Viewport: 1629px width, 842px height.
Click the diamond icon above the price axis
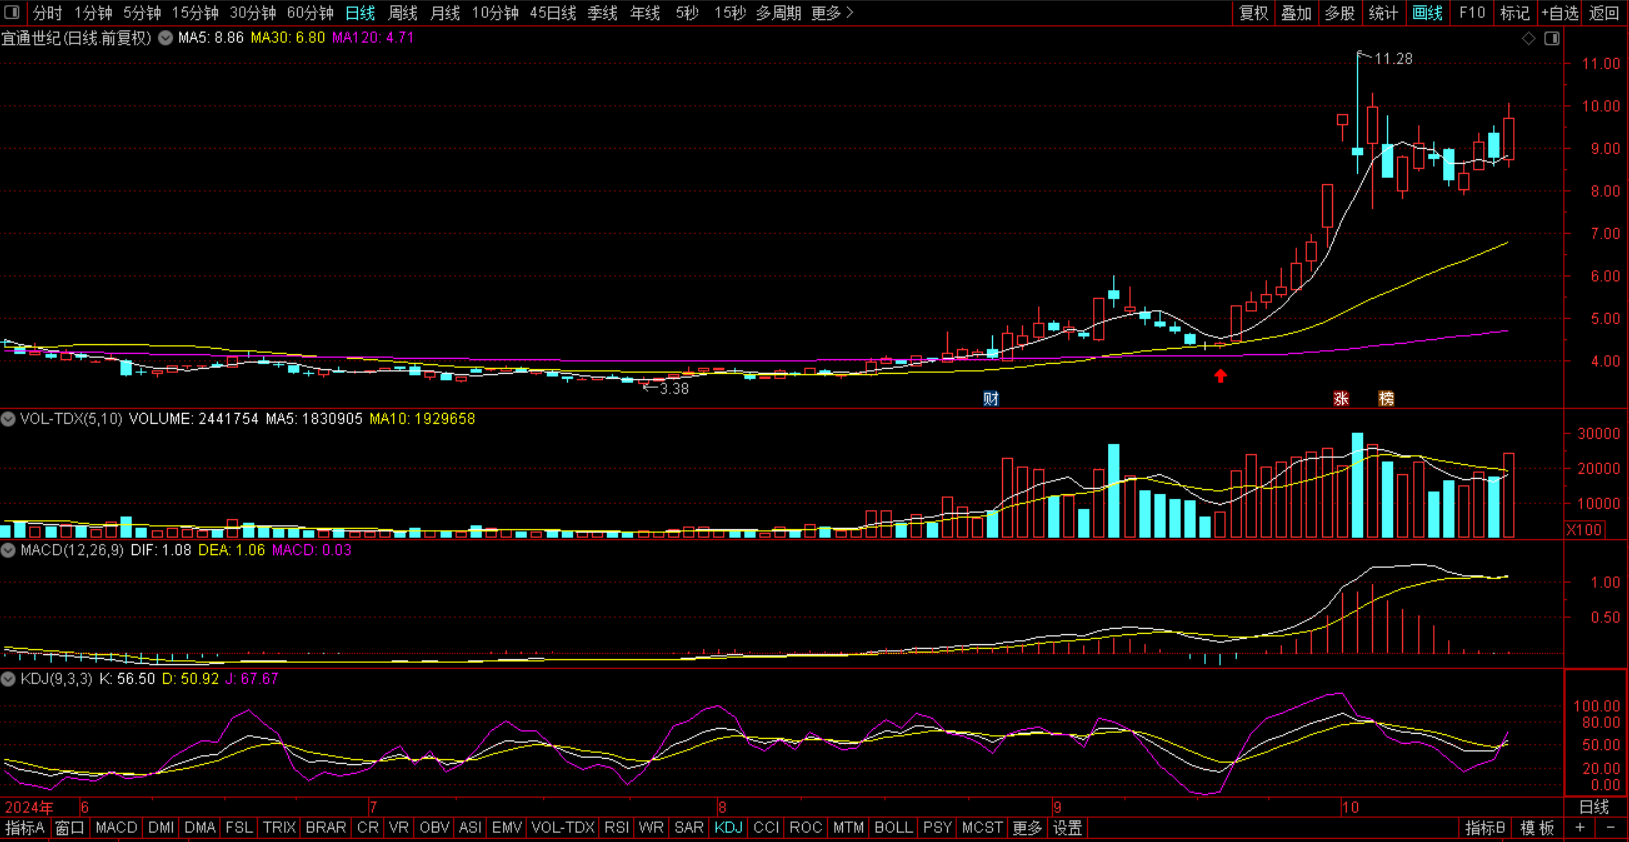pyautogui.click(x=1528, y=39)
